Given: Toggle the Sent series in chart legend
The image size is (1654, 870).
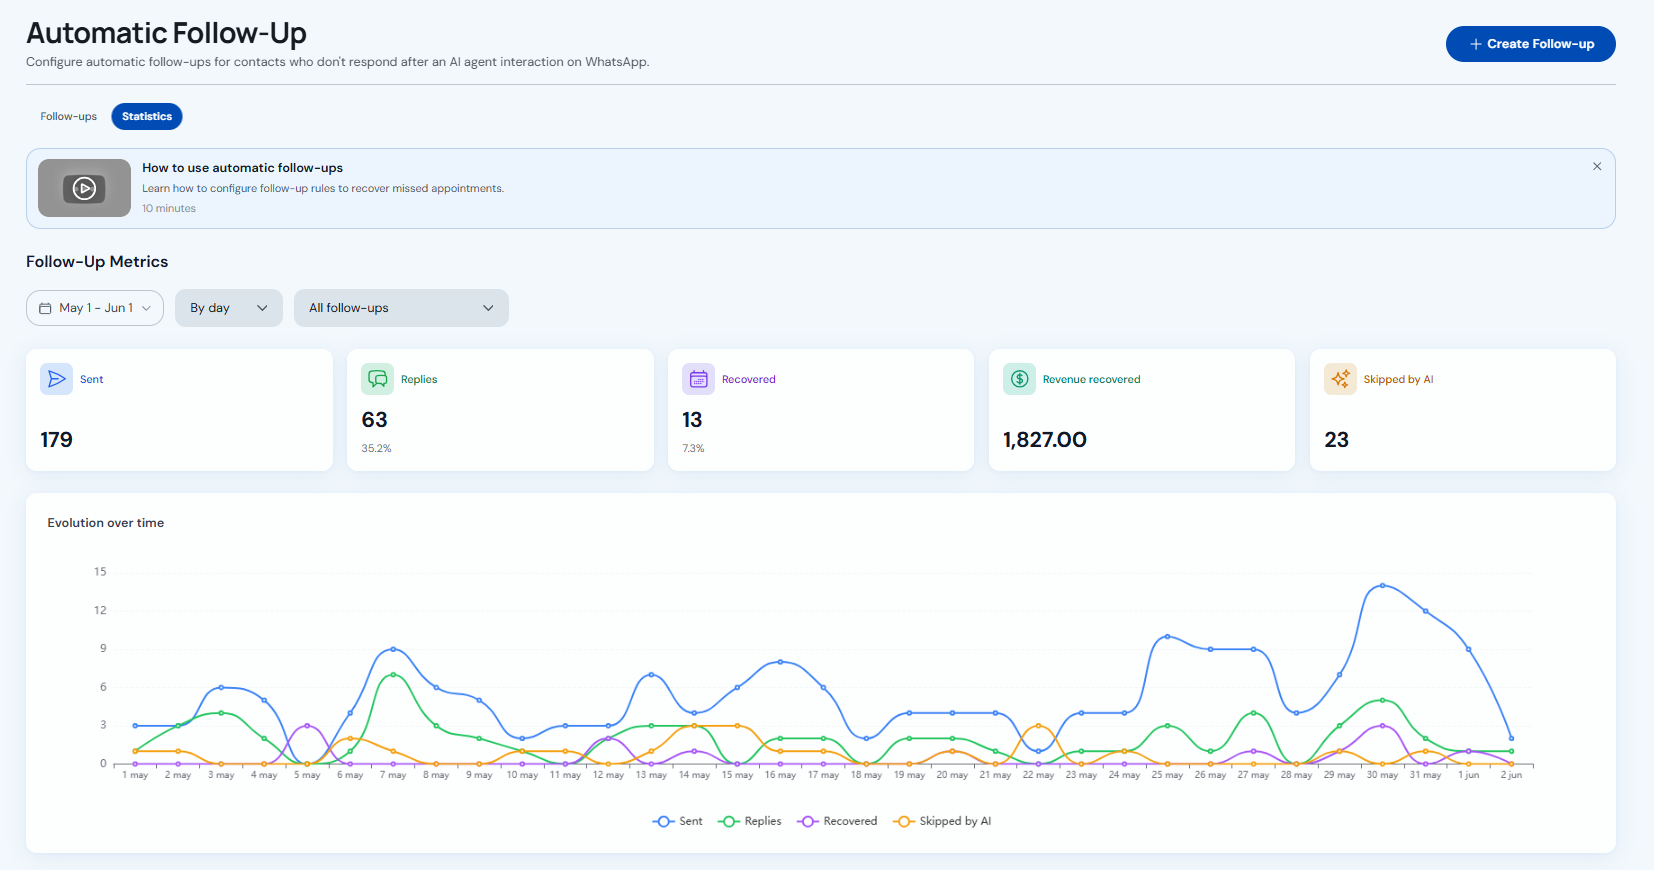Looking at the screenshot, I should (x=677, y=821).
